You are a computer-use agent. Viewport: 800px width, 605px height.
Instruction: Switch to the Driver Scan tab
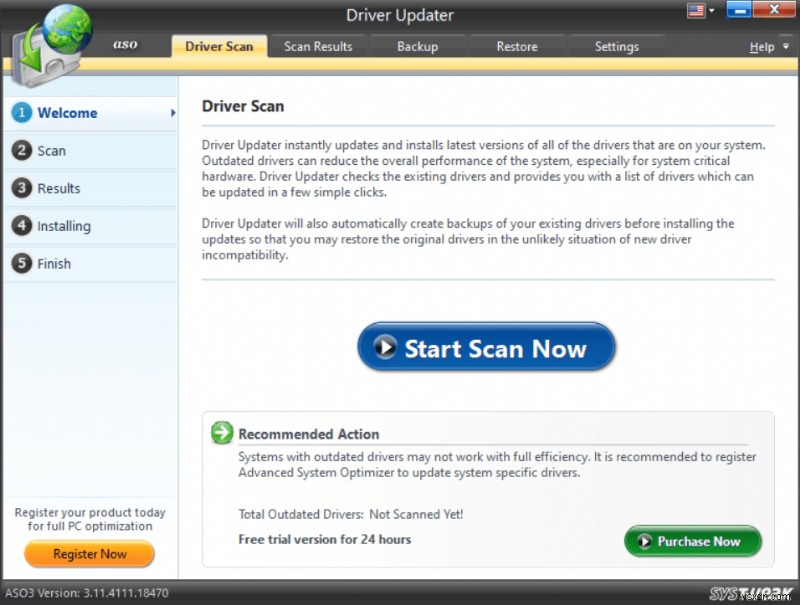click(219, 46)
